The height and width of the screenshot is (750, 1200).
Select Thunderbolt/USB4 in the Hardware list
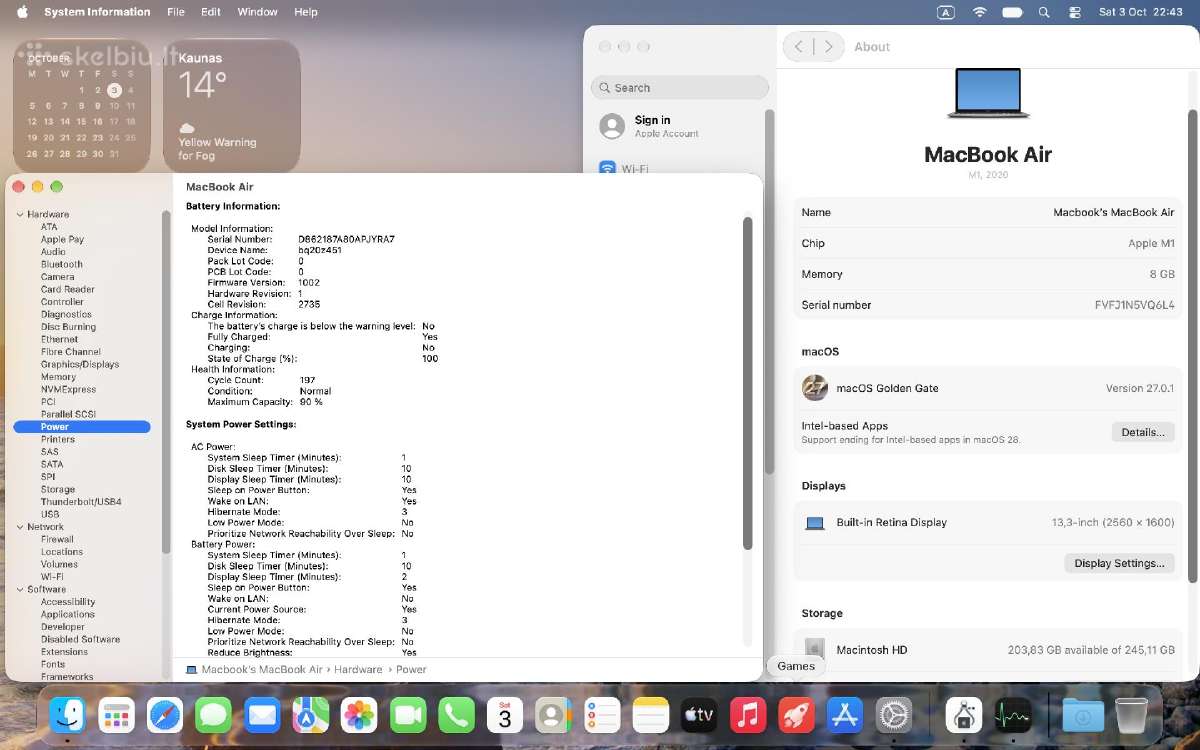pyautogui.click(x=81, y=502)
